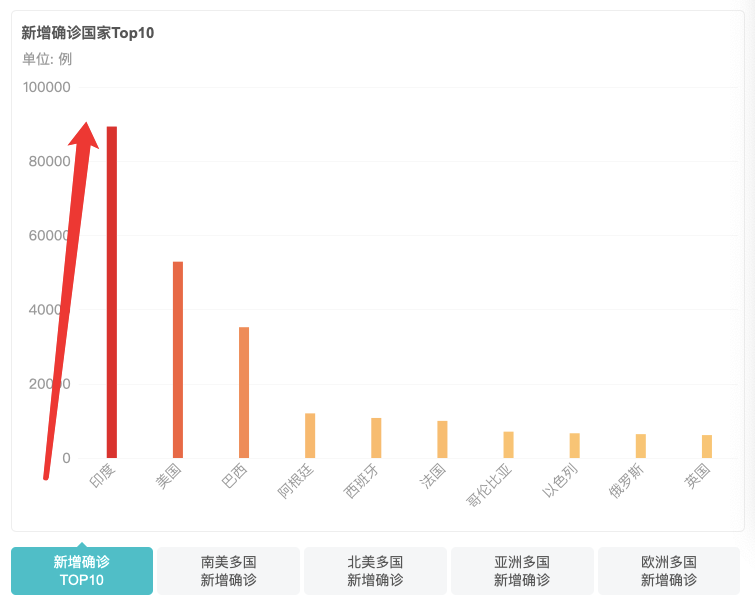Viewport: 755px width, 610px height.
Task: Select the 西班牙 bar
Action: coord(376,438)
